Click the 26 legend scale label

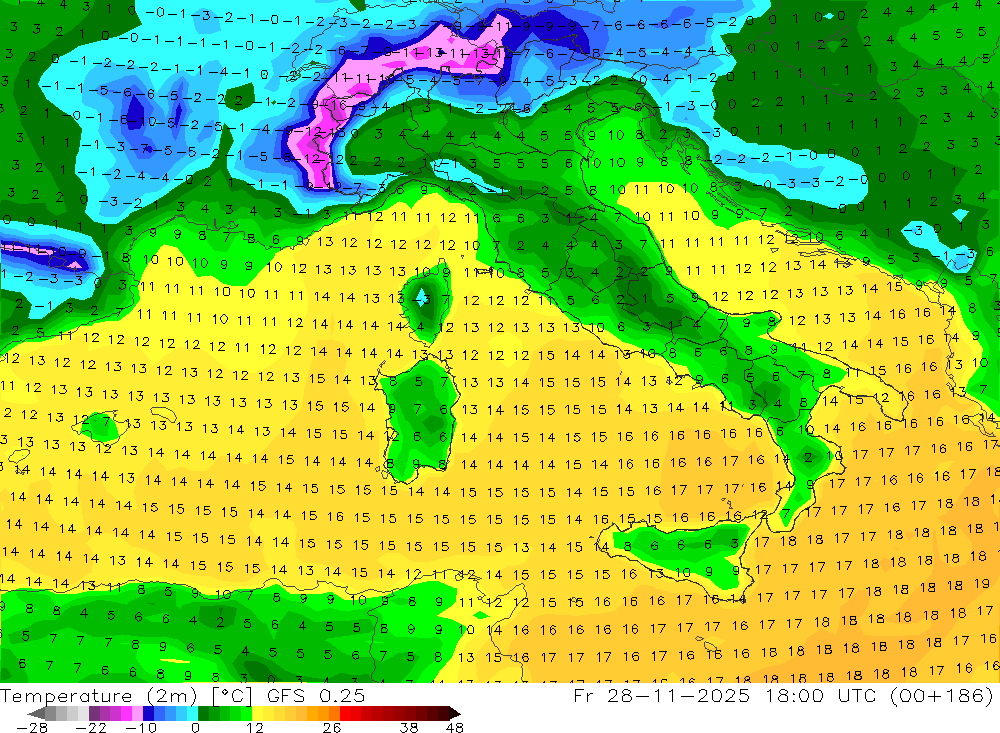coord(332,727)
